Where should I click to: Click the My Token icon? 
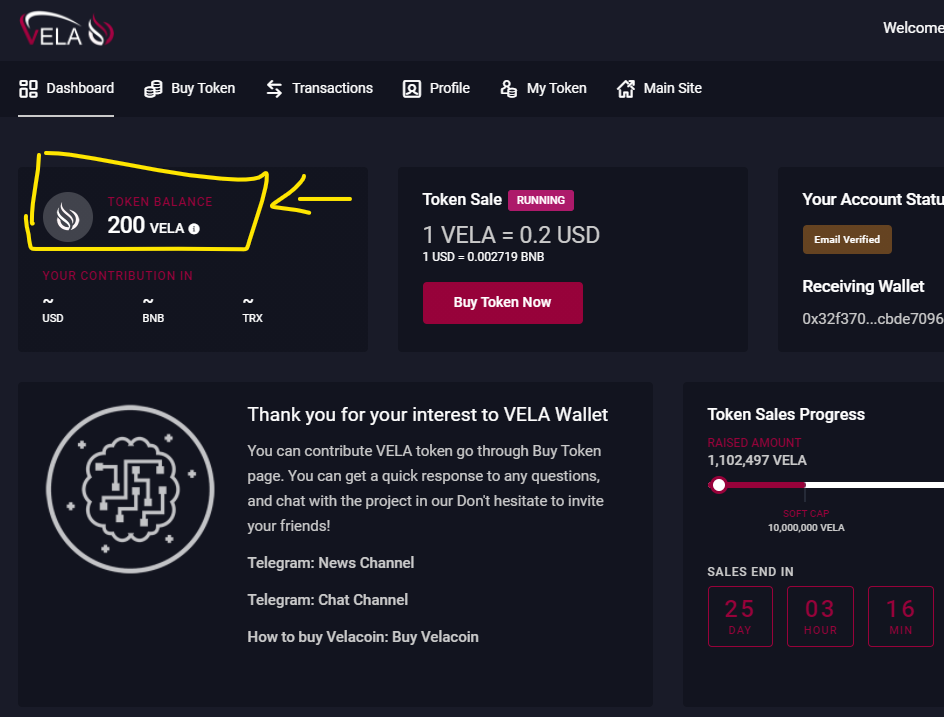tap(509, 89)
